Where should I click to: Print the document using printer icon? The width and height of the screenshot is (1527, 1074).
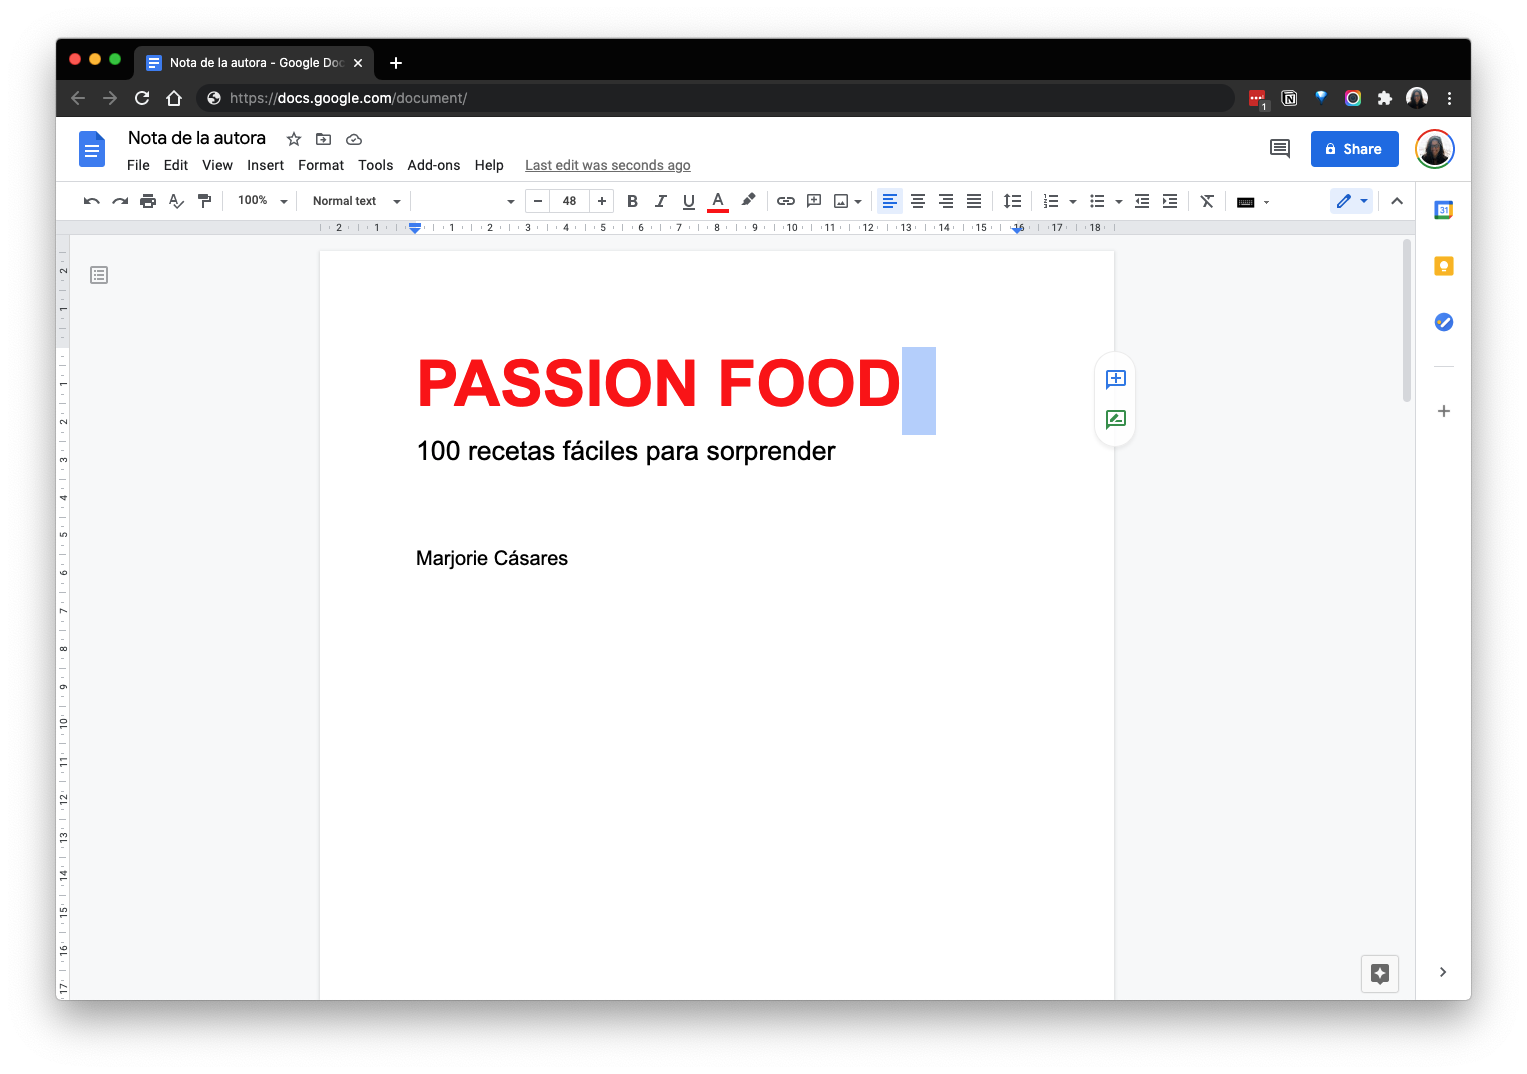tap(148, 201)
